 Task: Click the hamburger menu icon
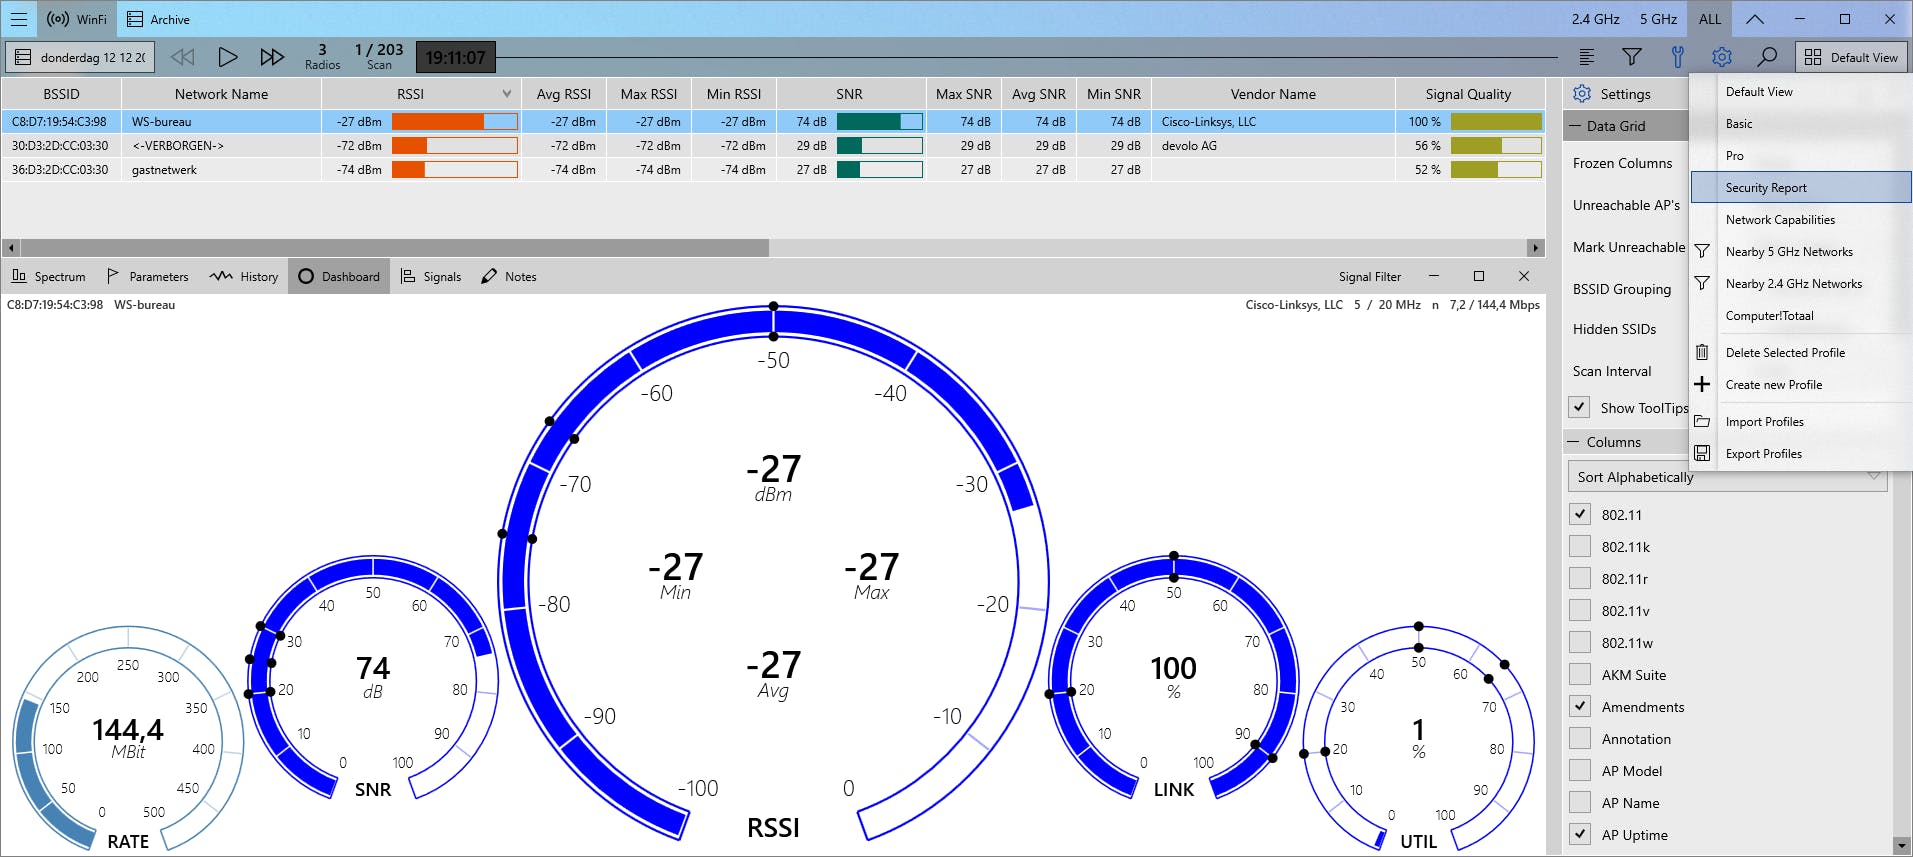tap(19, 19)
